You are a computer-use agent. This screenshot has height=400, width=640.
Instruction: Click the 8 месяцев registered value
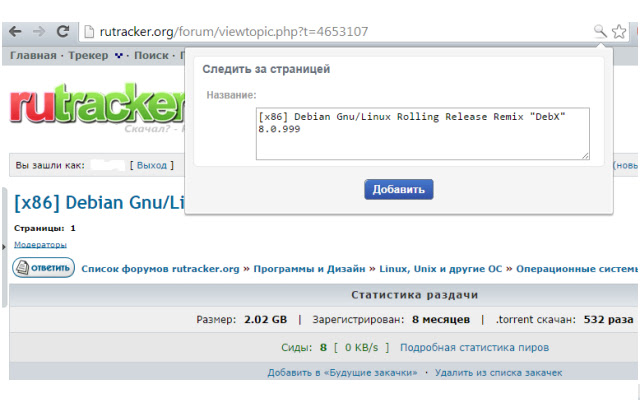(x=441, y=319)
